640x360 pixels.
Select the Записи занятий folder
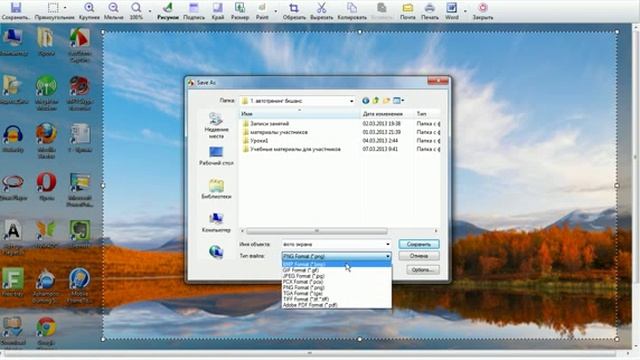pyautogui.click(x=270, y=123)
